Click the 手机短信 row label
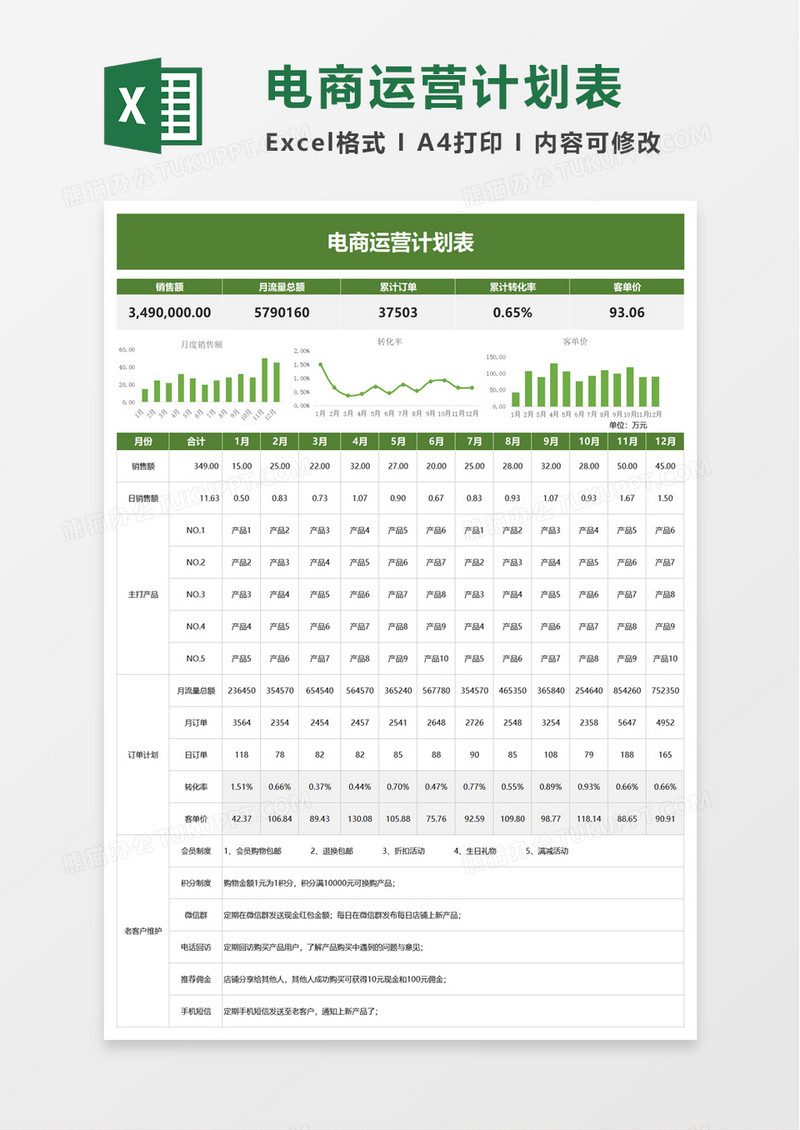Screen dimensions: 800x1130 (x=196, y=1012)
